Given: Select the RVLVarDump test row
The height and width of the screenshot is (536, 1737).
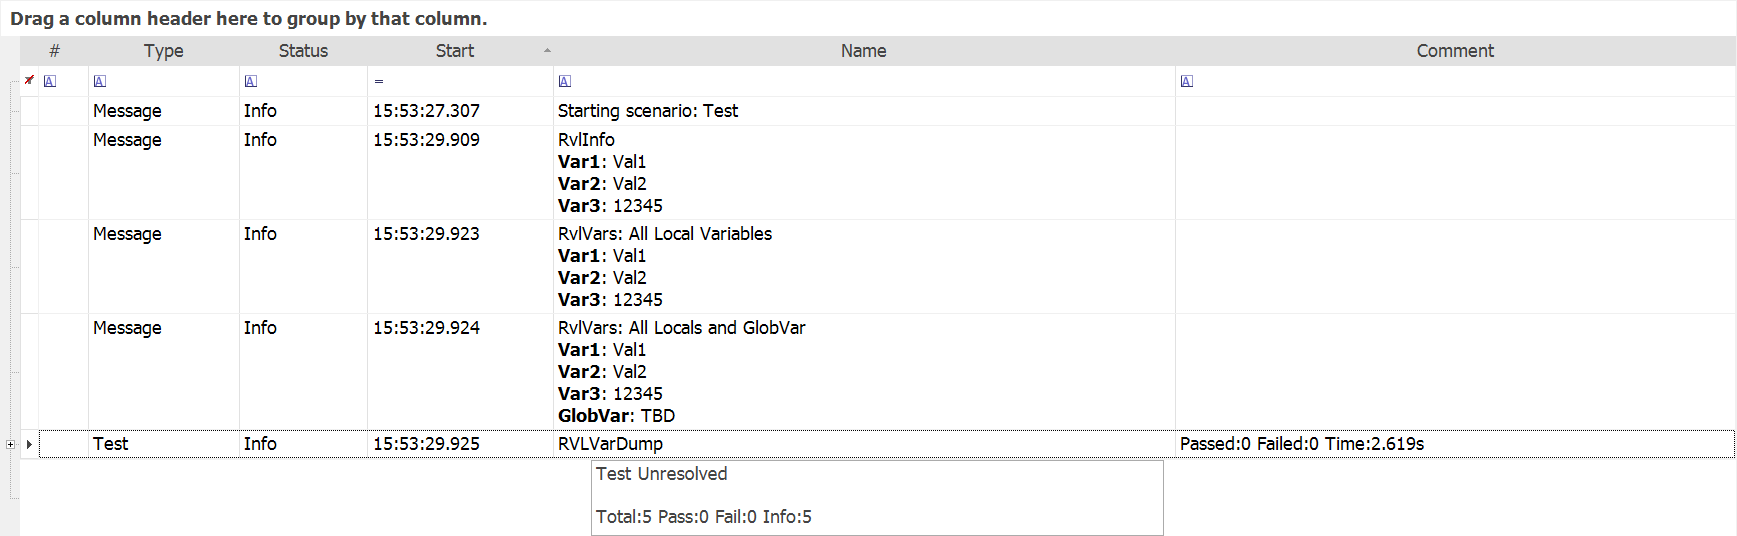Looking at the screenshot, I should coord(610,444).
